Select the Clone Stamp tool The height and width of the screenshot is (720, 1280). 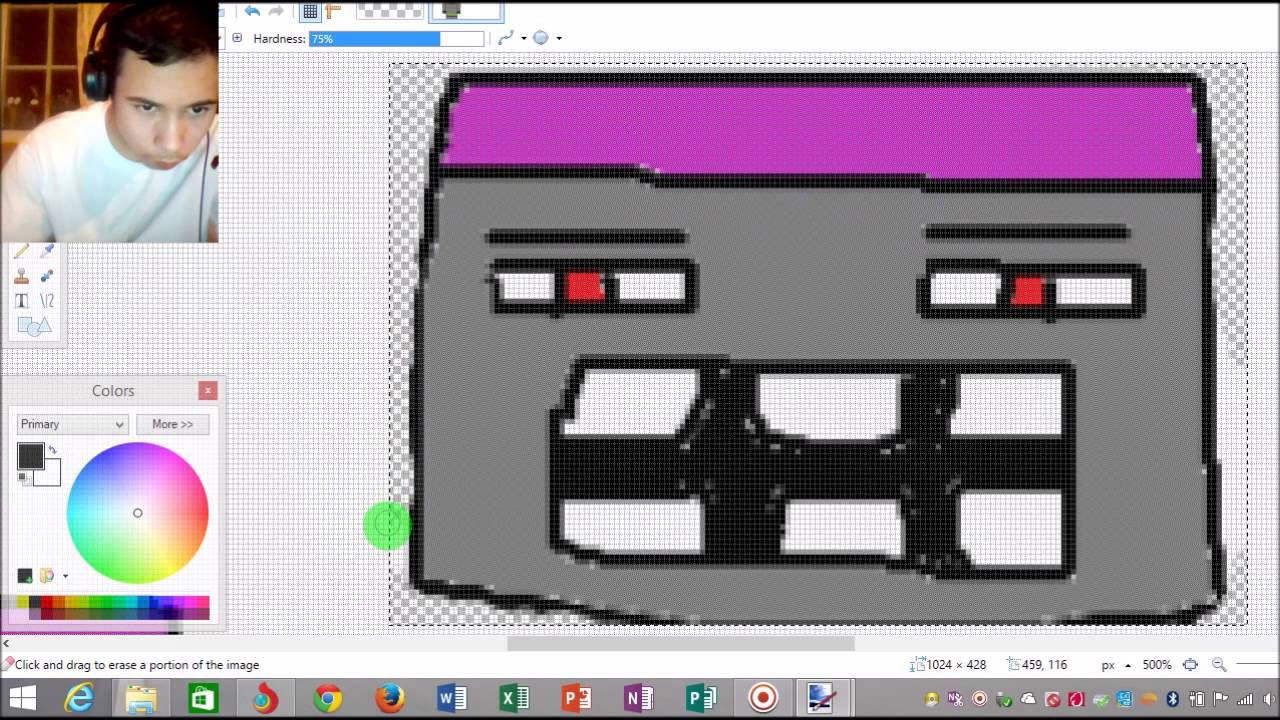21,276
